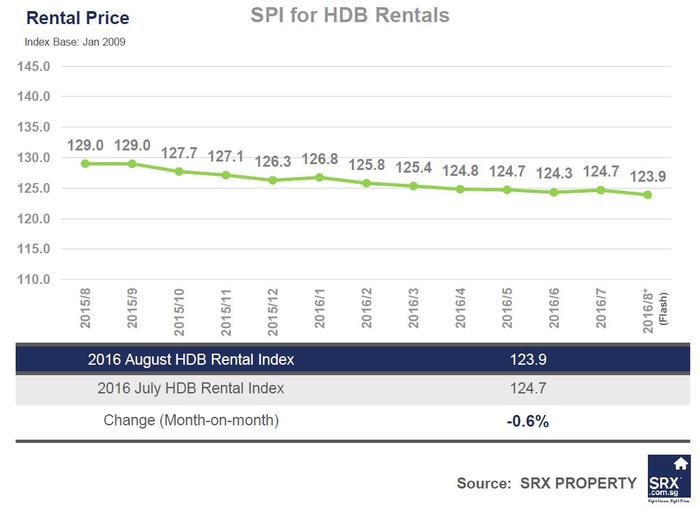Click the 'Rental Price' heading
Screen dimensions: 700x510
78,18
